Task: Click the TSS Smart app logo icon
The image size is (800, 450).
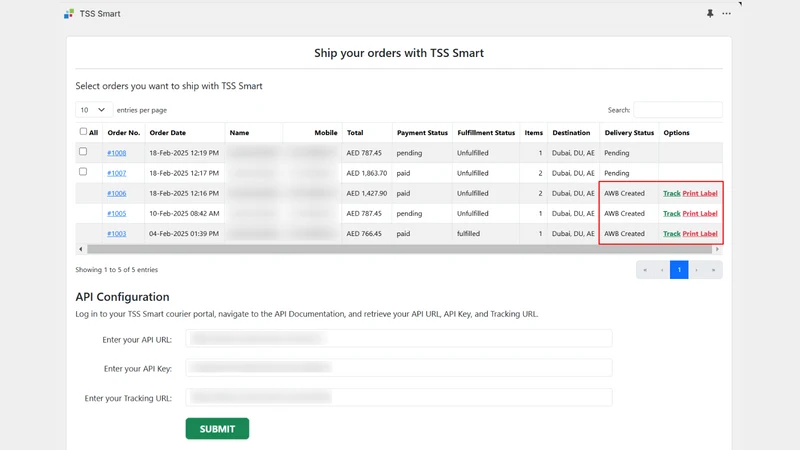Action: tap(69, 14)
